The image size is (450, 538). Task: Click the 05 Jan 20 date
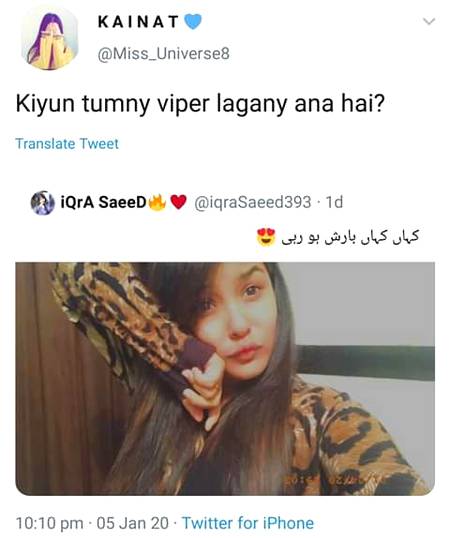click(x=133, y=524)
